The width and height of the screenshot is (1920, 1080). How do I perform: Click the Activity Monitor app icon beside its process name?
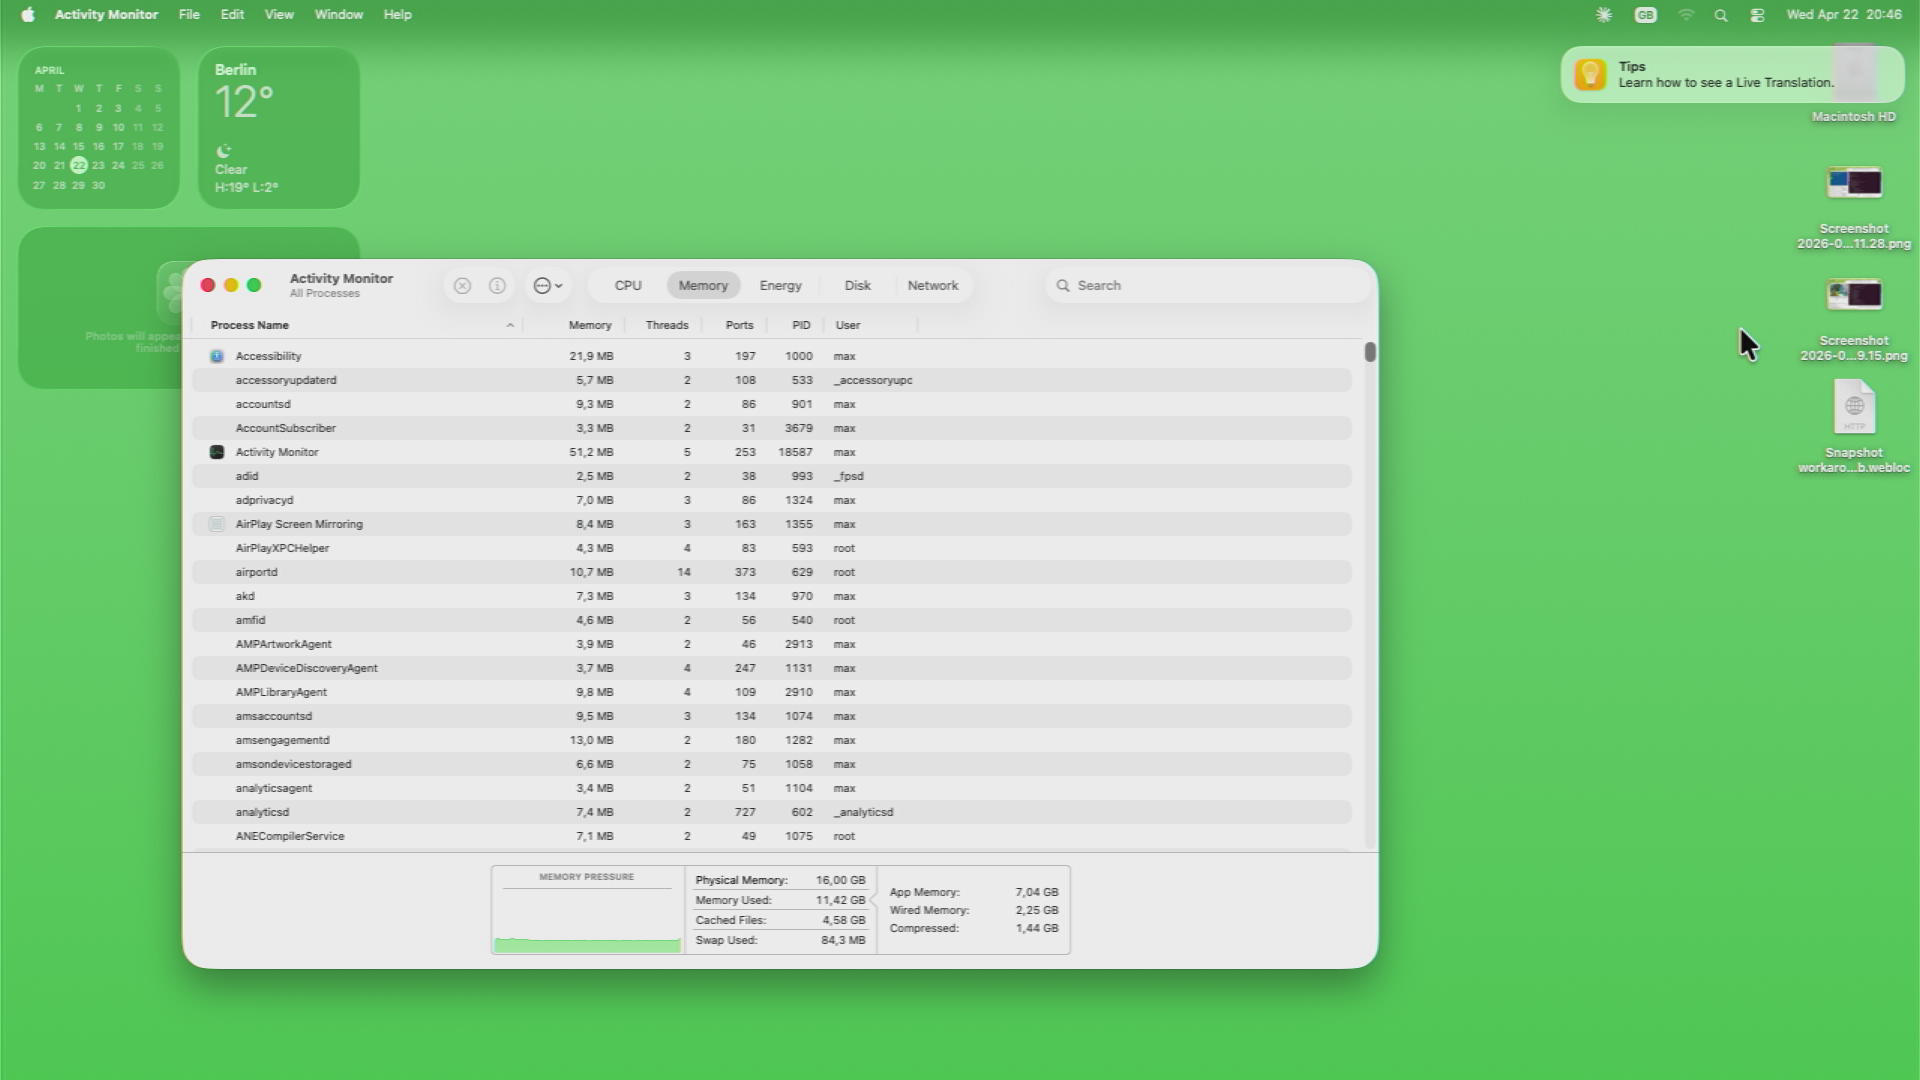pyautogui.click(x=217, y=452)
